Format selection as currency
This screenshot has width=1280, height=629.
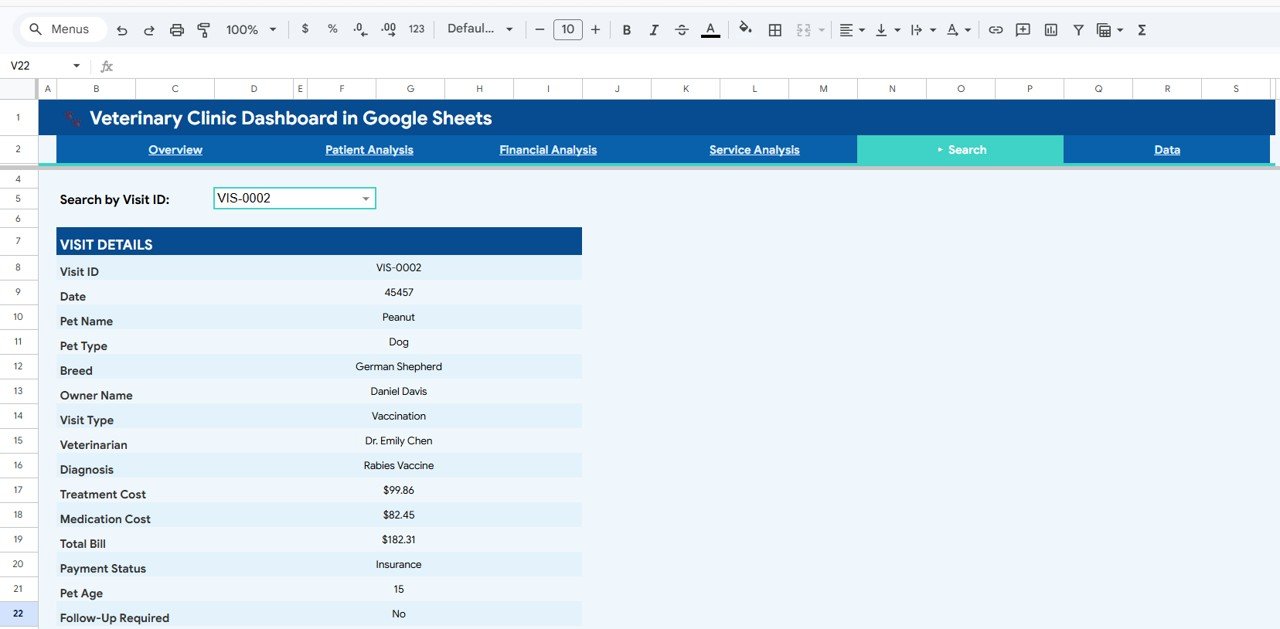[305, 29]
